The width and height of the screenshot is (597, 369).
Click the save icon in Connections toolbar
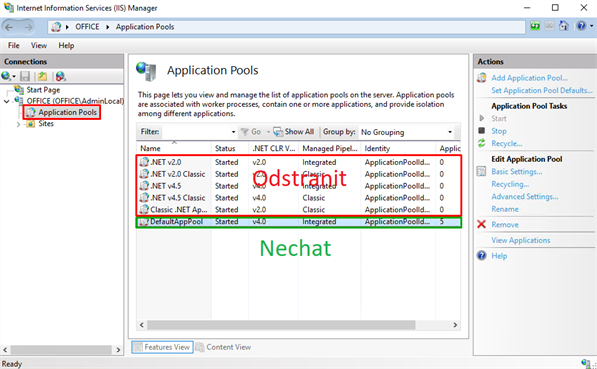25,76
